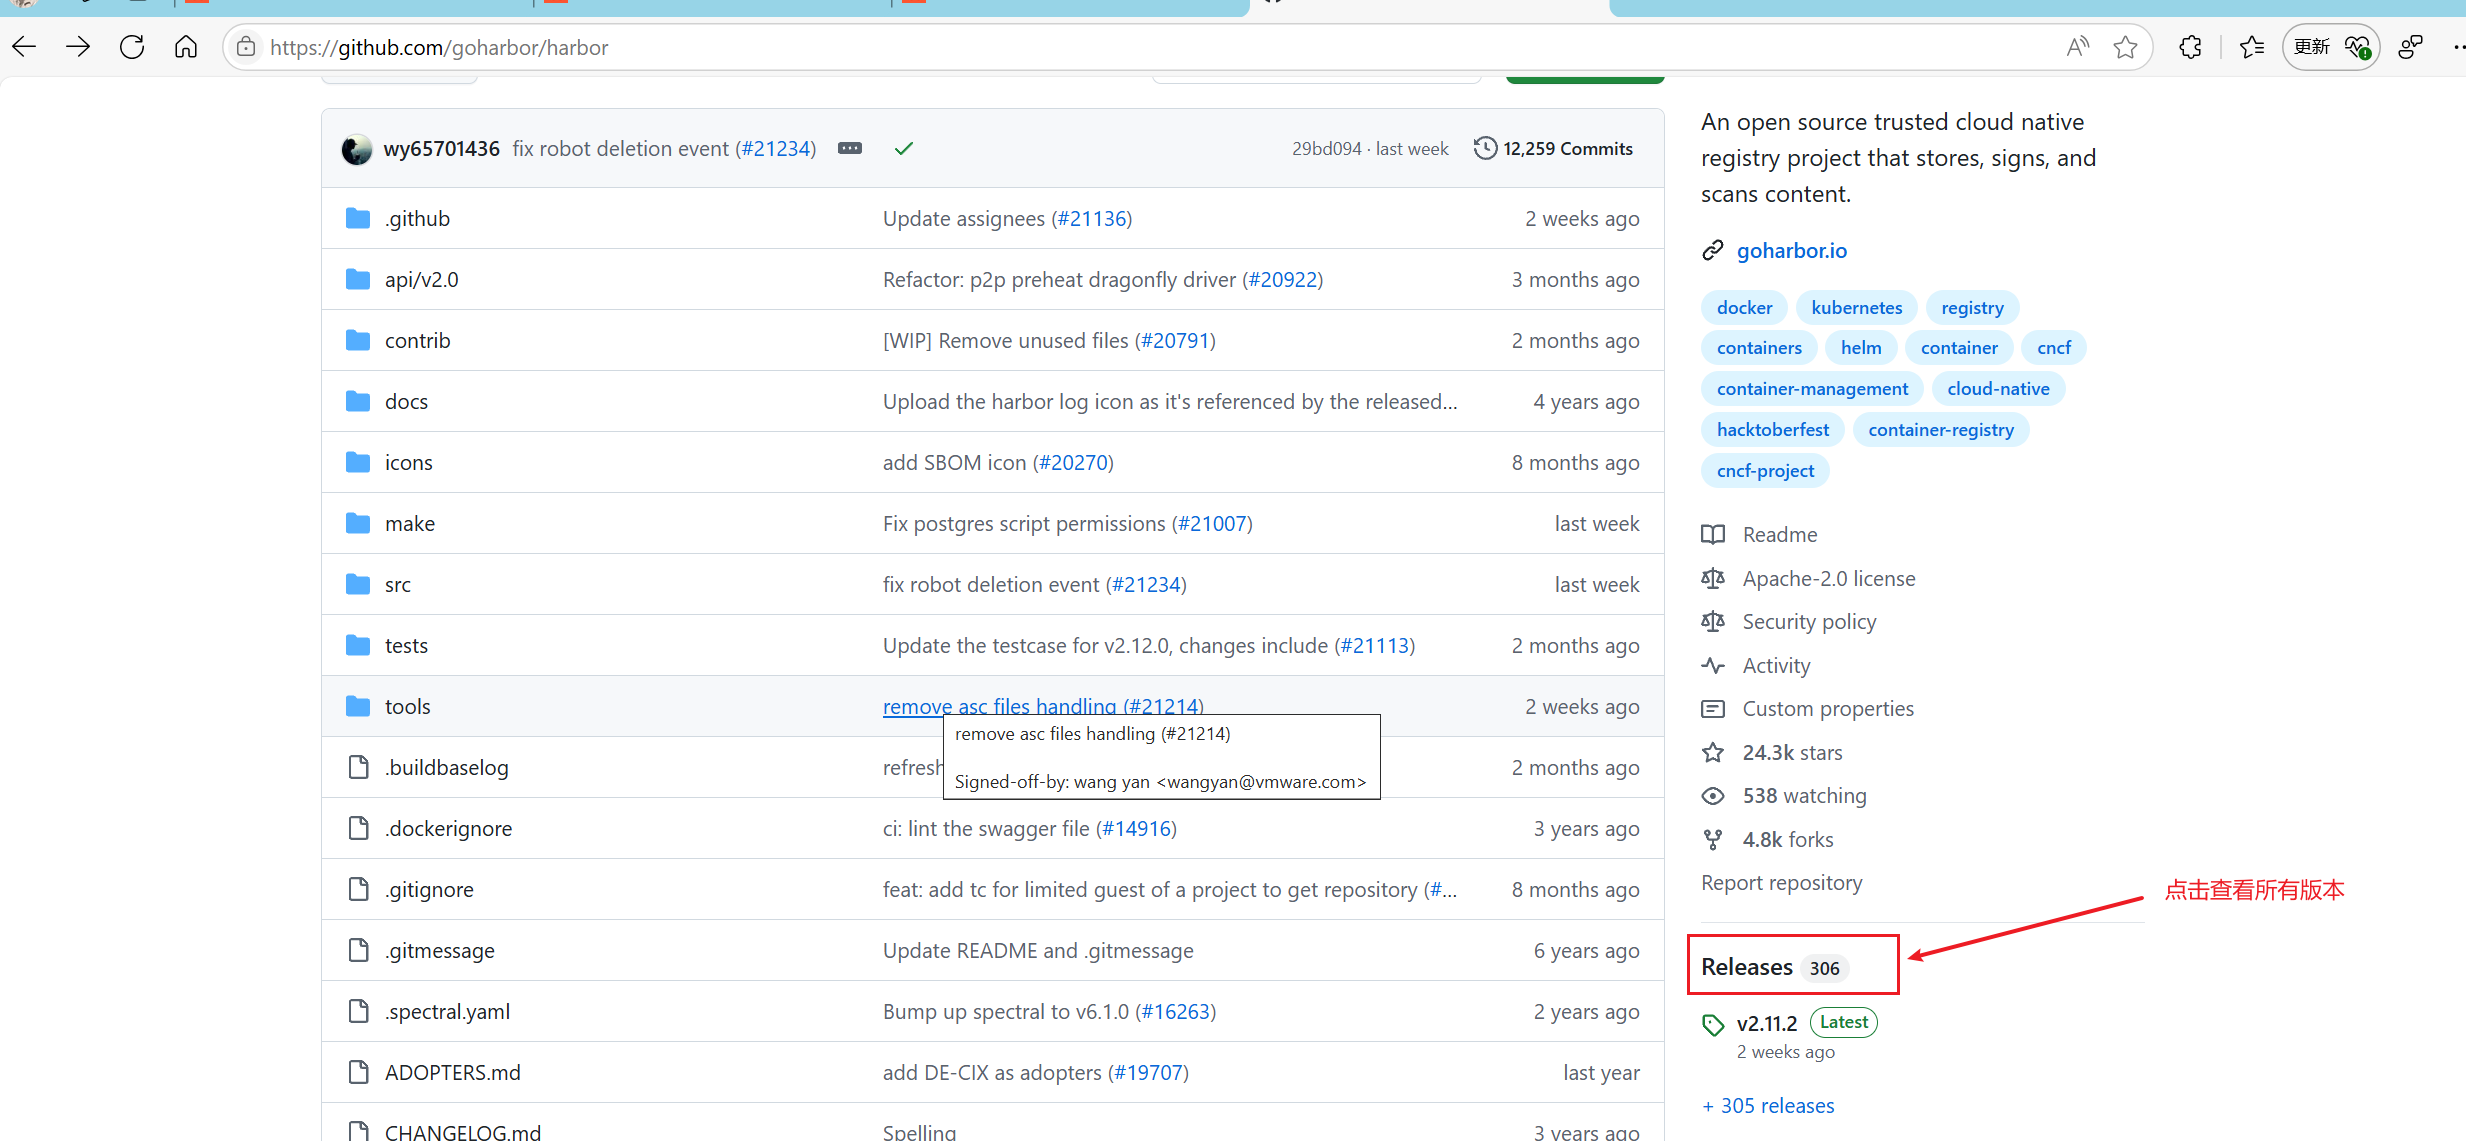This screenshot has height=1141, width=2466.
Task: Go back with the browser back arrow
Action: [x=24, y=47]
